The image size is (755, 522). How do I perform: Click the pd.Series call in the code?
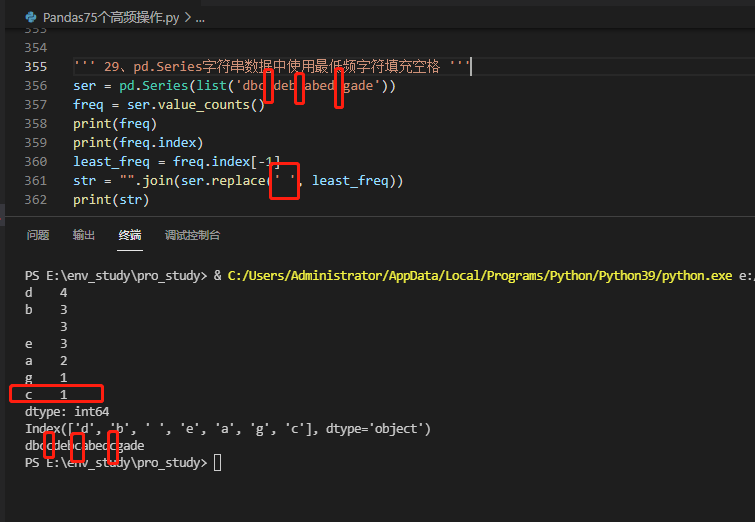(154, 86)
